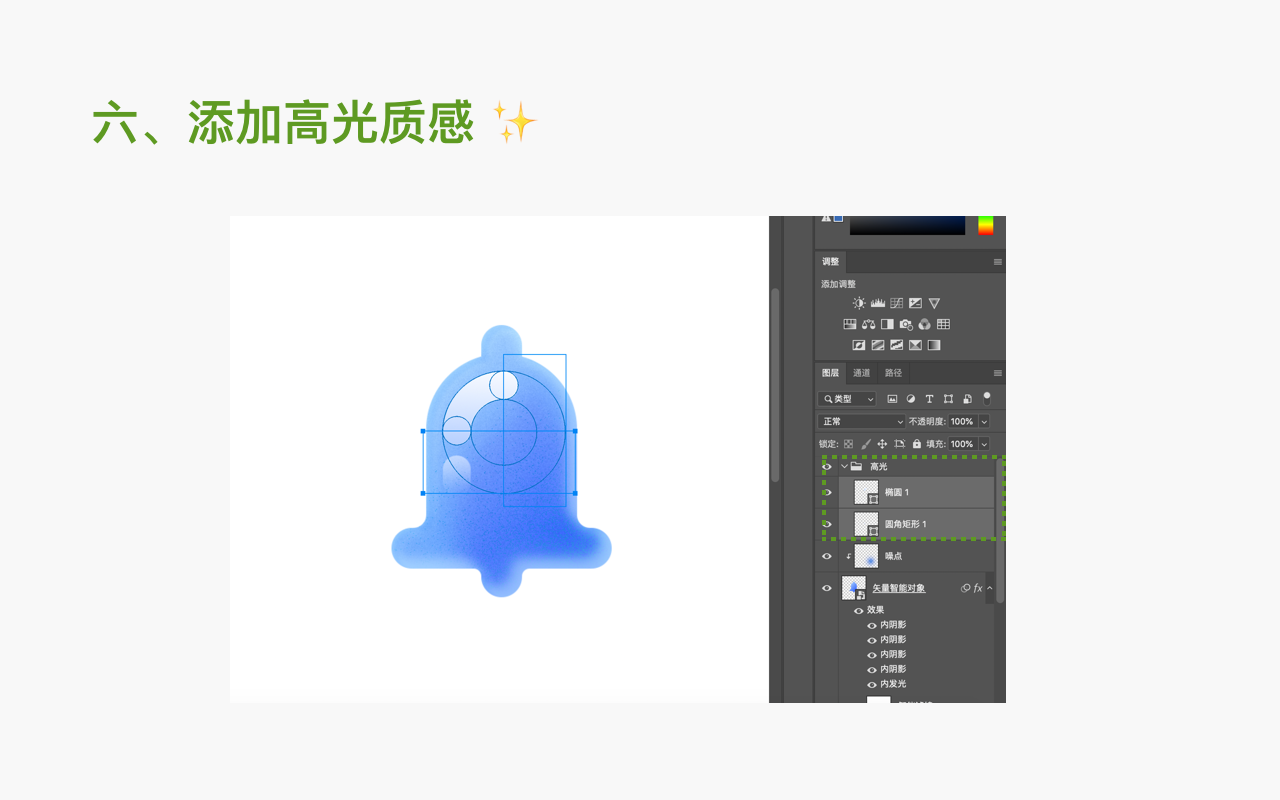Toggle visibility of all 效果 effects
The height and width of the screenshot is (800, 1280).
coord(858,610)
